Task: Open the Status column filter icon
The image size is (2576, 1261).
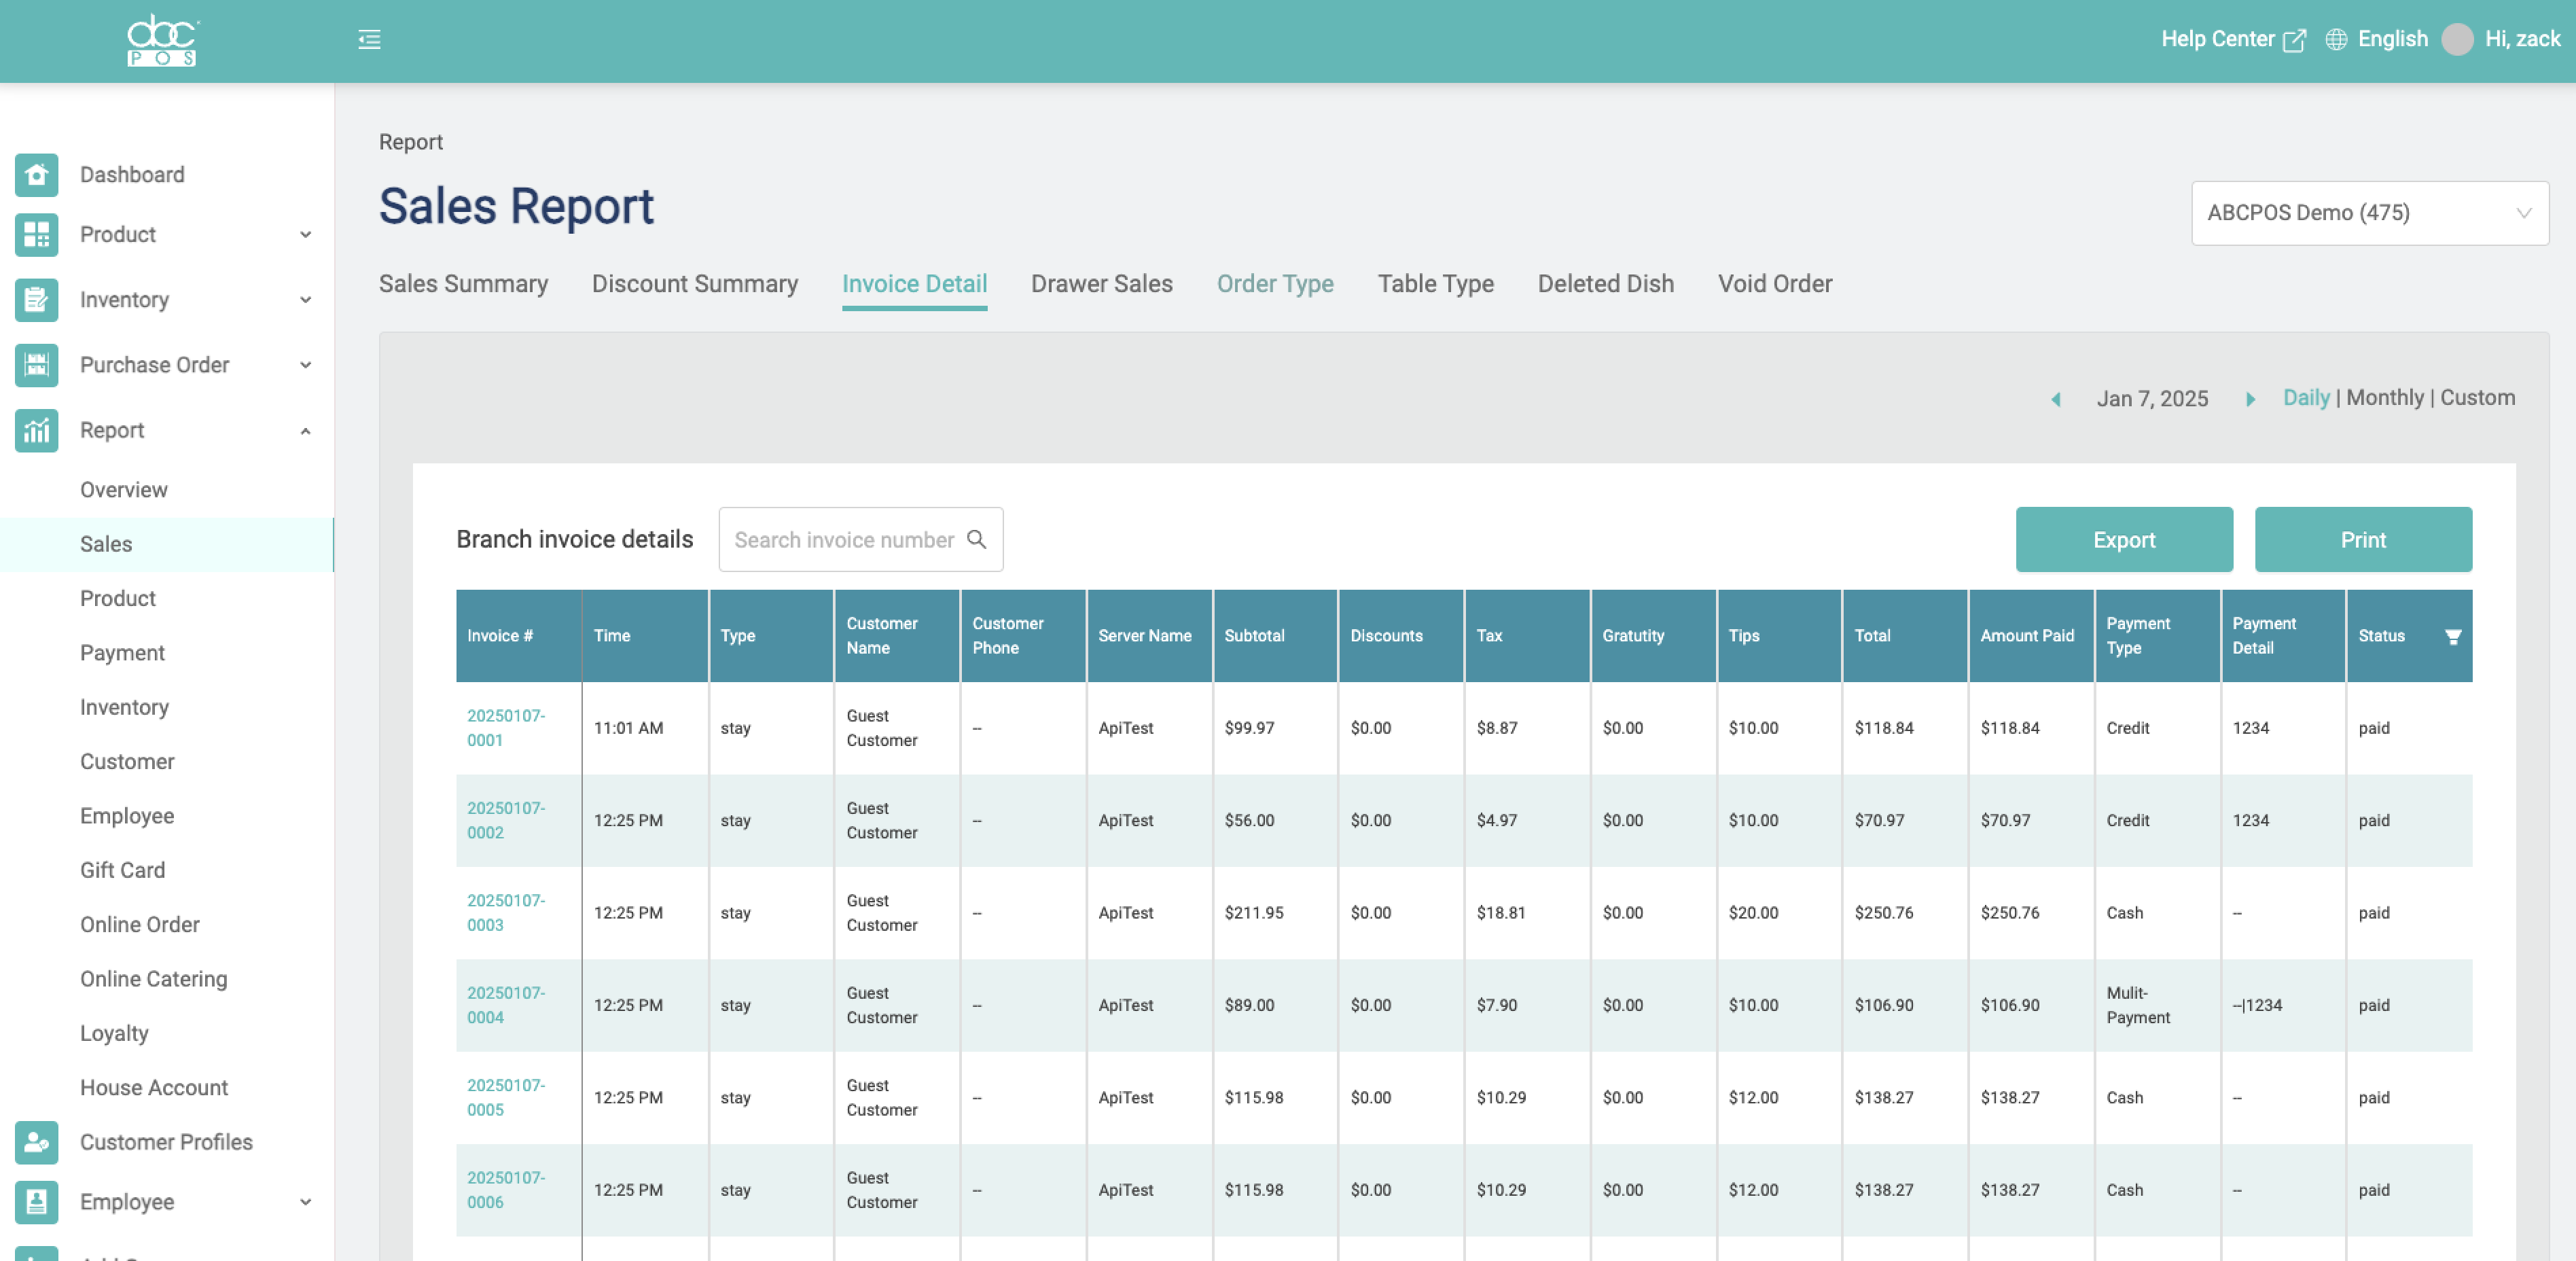Action: [2453, 636]
